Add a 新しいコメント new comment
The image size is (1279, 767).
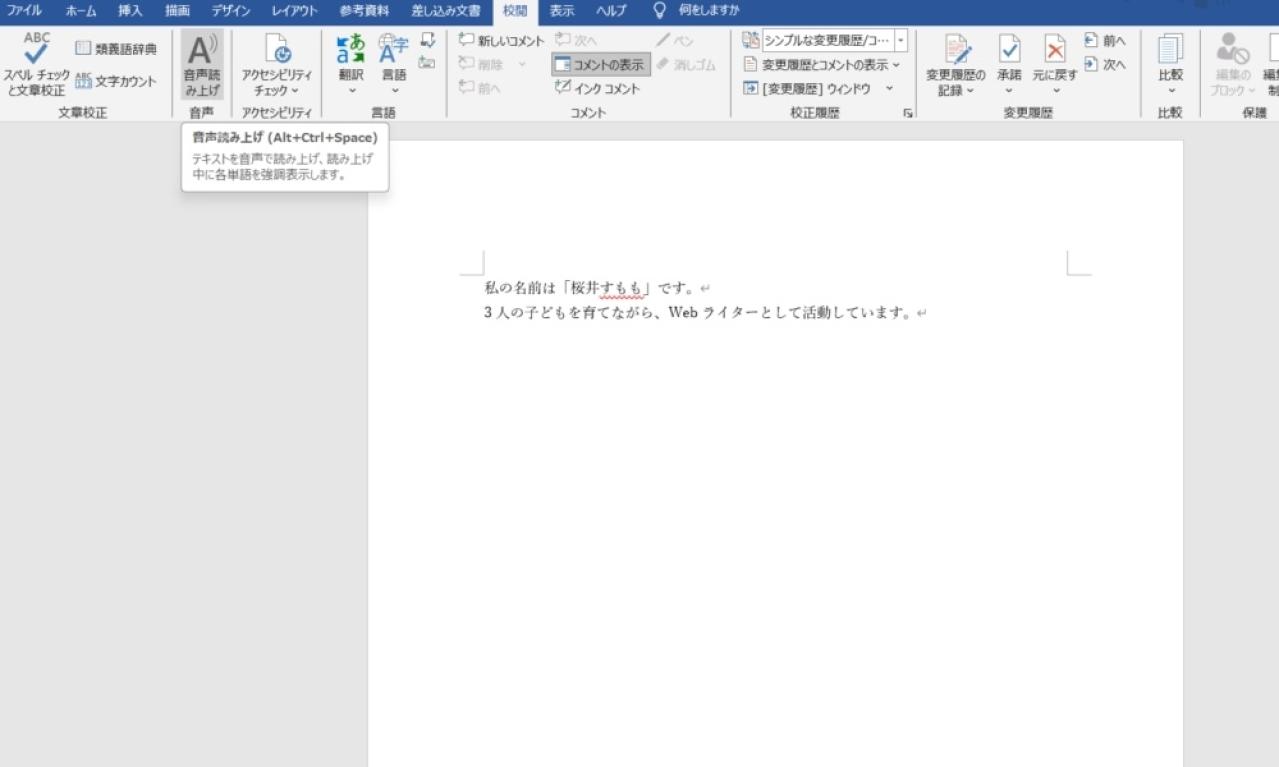[501, 41]
